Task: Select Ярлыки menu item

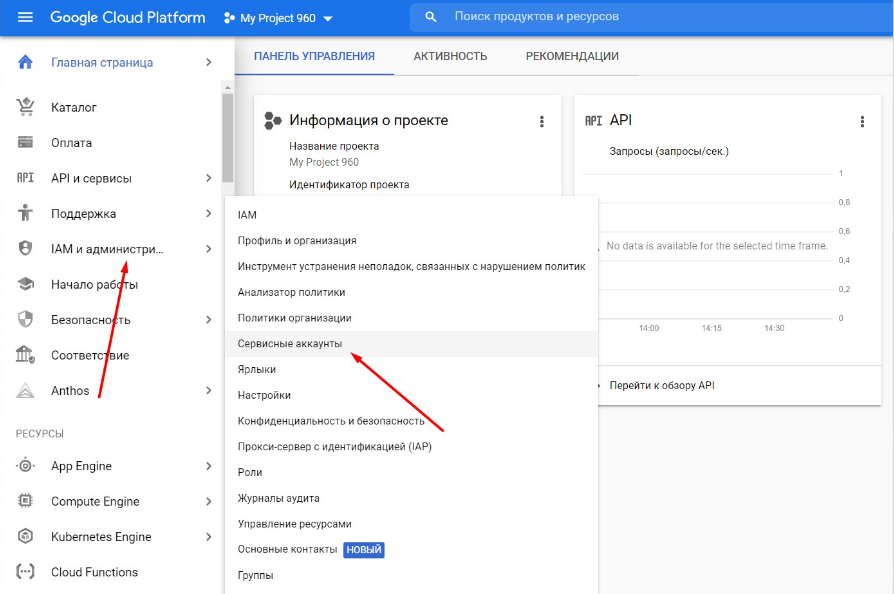Action: tap(411, 369)
